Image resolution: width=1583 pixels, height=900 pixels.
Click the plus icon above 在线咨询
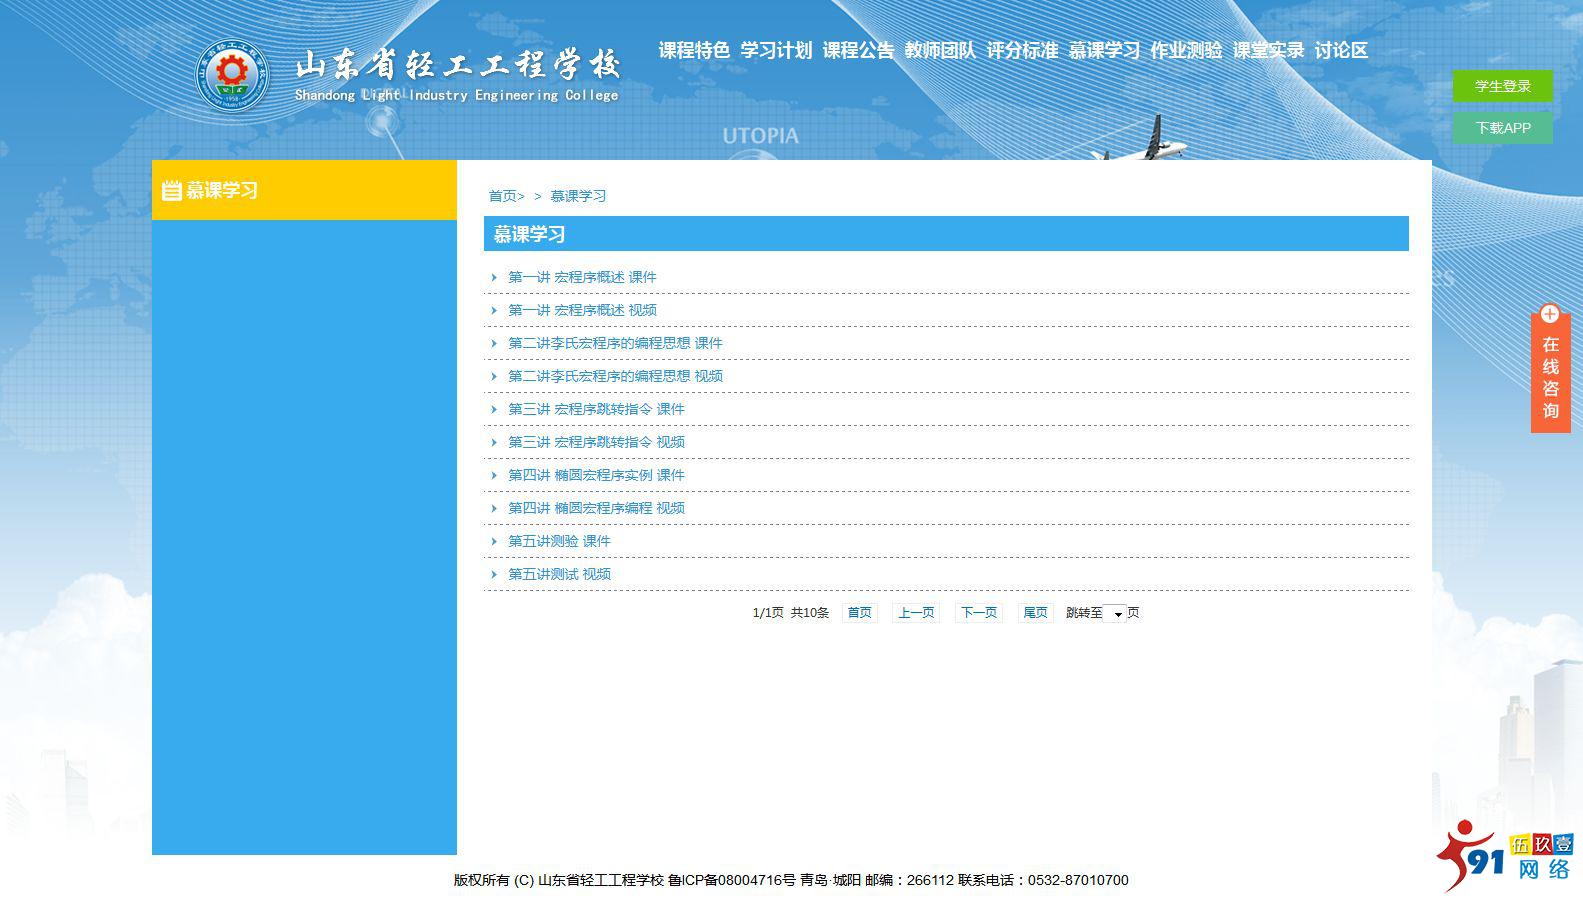tap(1550, 314)
